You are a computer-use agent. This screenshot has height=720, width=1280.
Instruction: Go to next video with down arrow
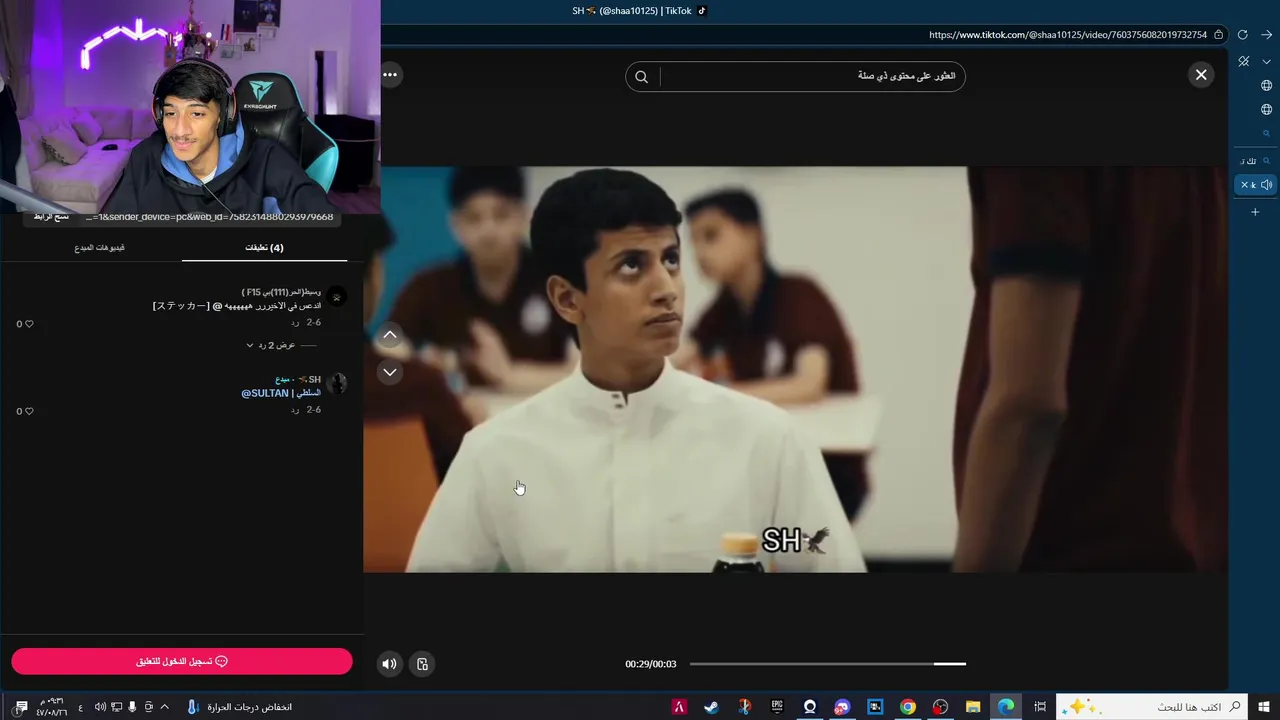click(390, 372)
